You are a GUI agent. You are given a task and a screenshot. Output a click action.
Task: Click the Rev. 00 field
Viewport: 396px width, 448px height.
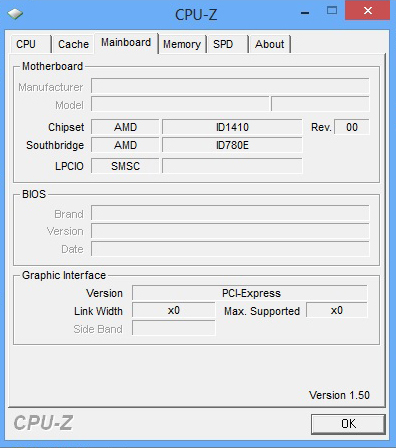click(352, 127)
